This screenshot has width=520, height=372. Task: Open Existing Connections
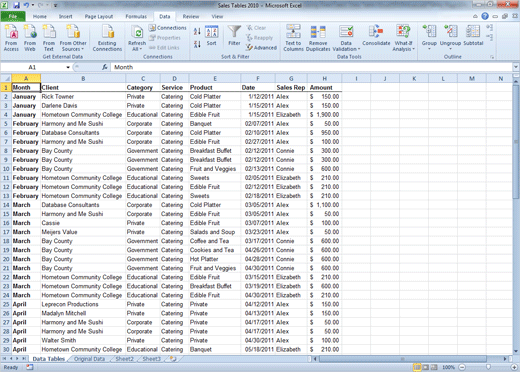coord(107,38)
